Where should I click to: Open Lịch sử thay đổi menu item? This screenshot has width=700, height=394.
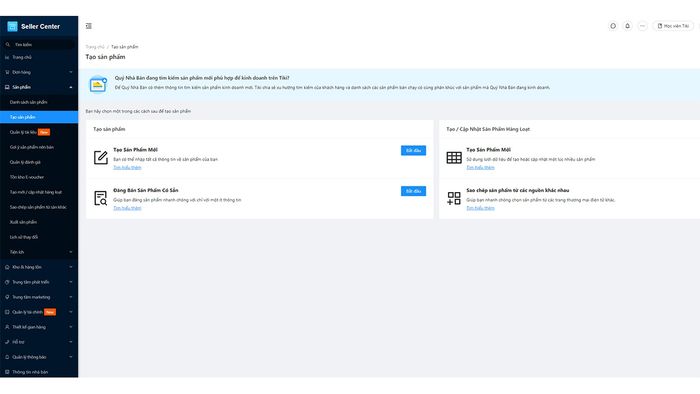(39, 237)
